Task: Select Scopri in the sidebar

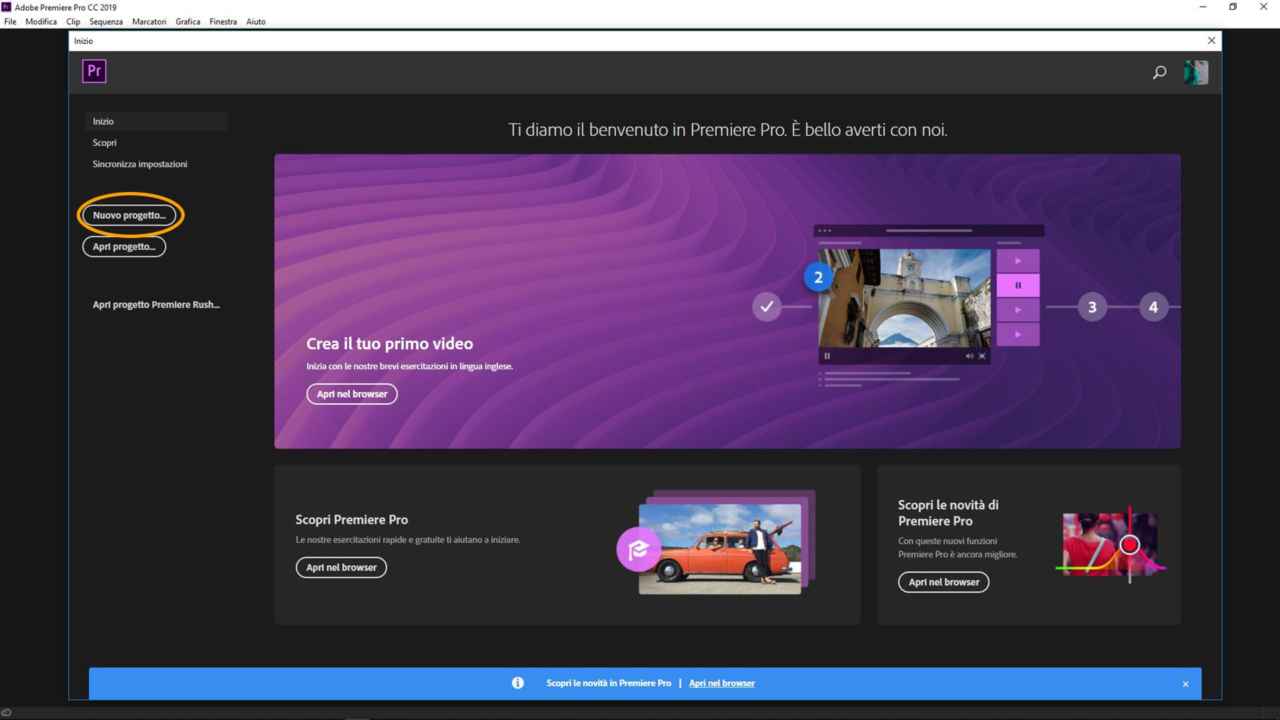Action: tap(105, 143)
